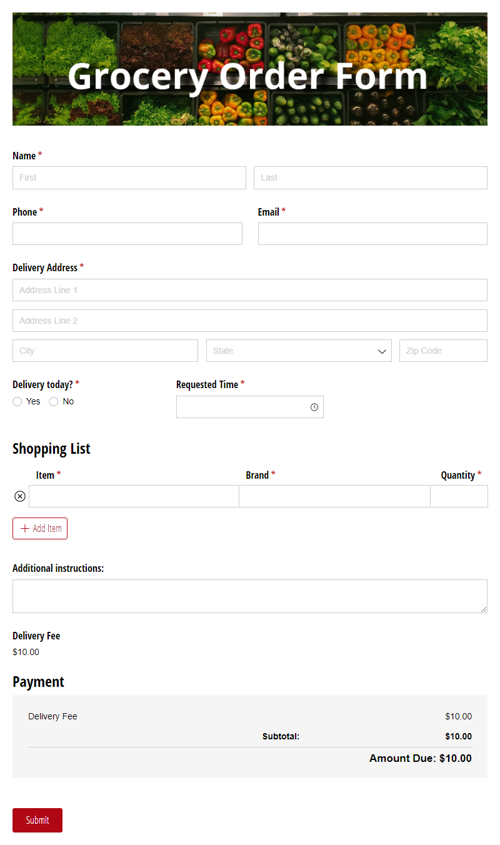Click the clock icon in Requested Time
This screenshot has width=500, height=845.
[x=314, y=407]
